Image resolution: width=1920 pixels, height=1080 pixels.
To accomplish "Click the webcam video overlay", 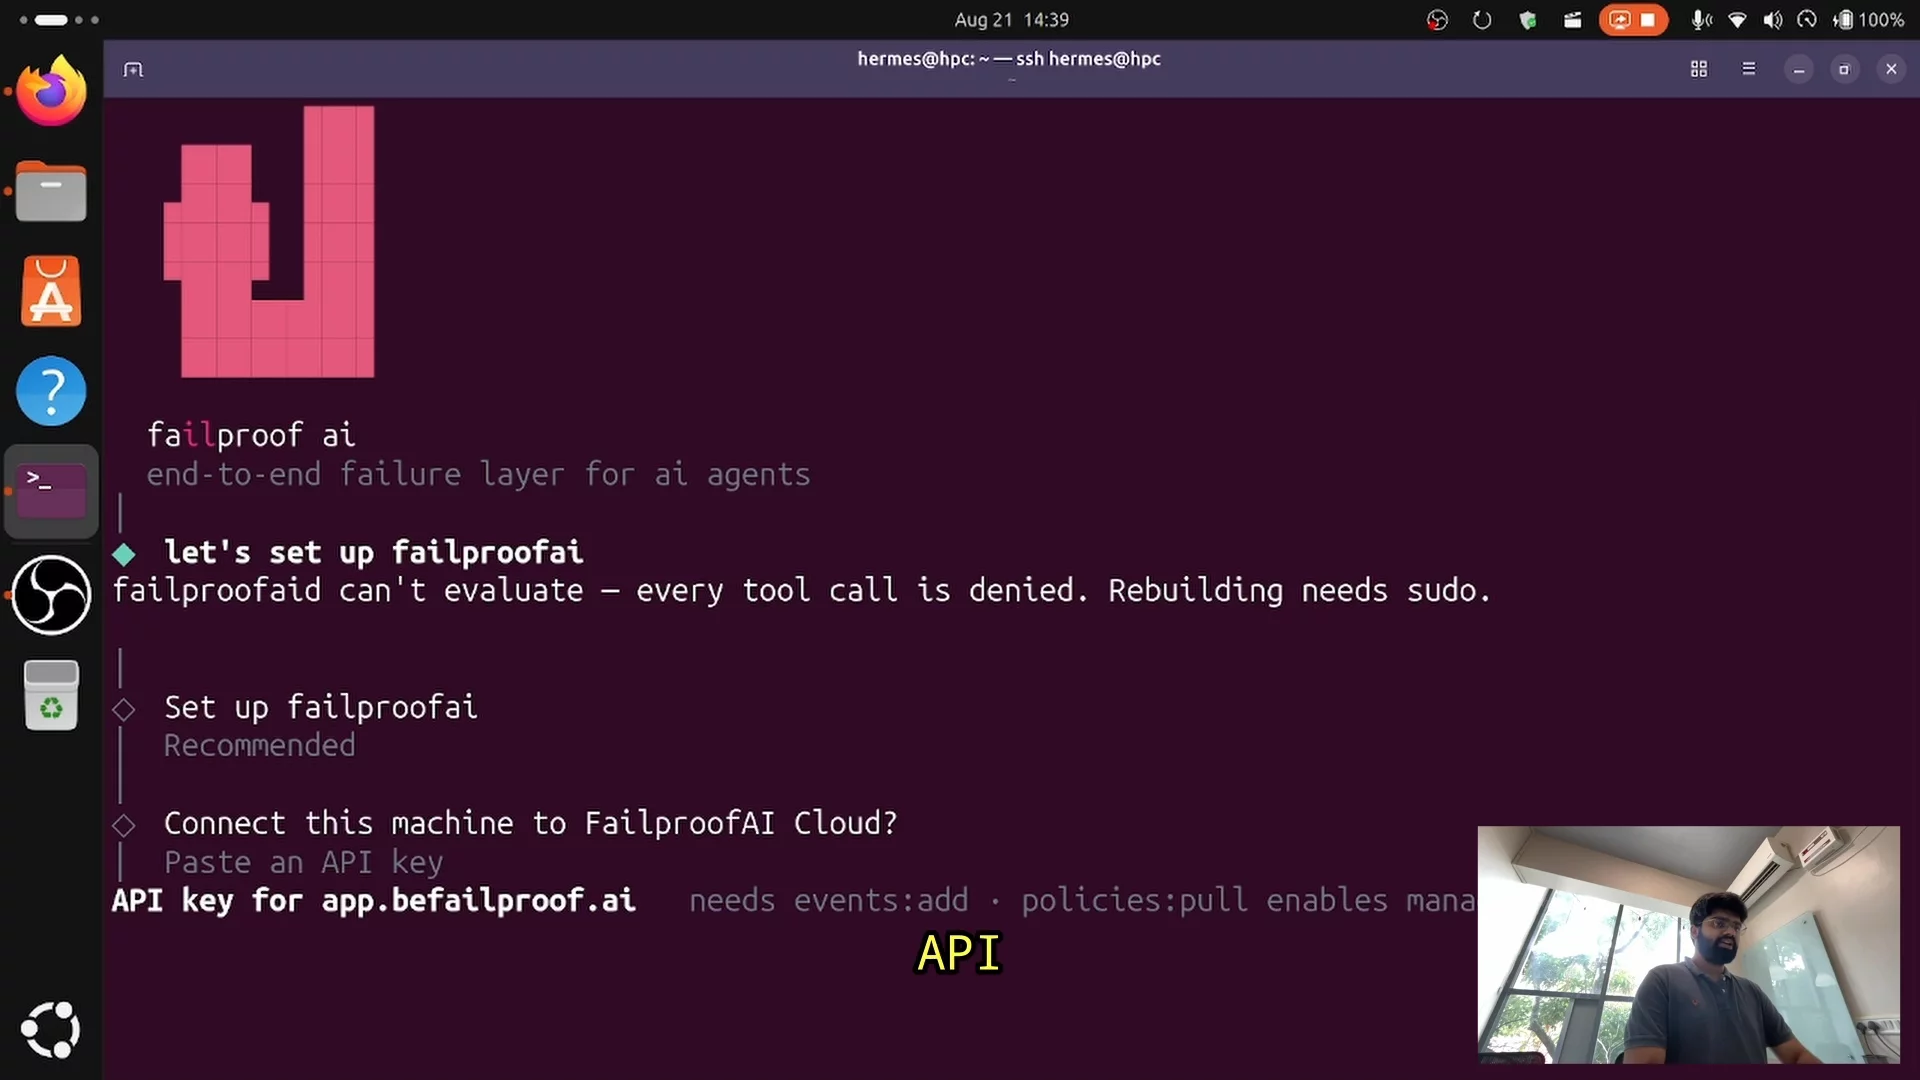I will tap(1688, 944).
